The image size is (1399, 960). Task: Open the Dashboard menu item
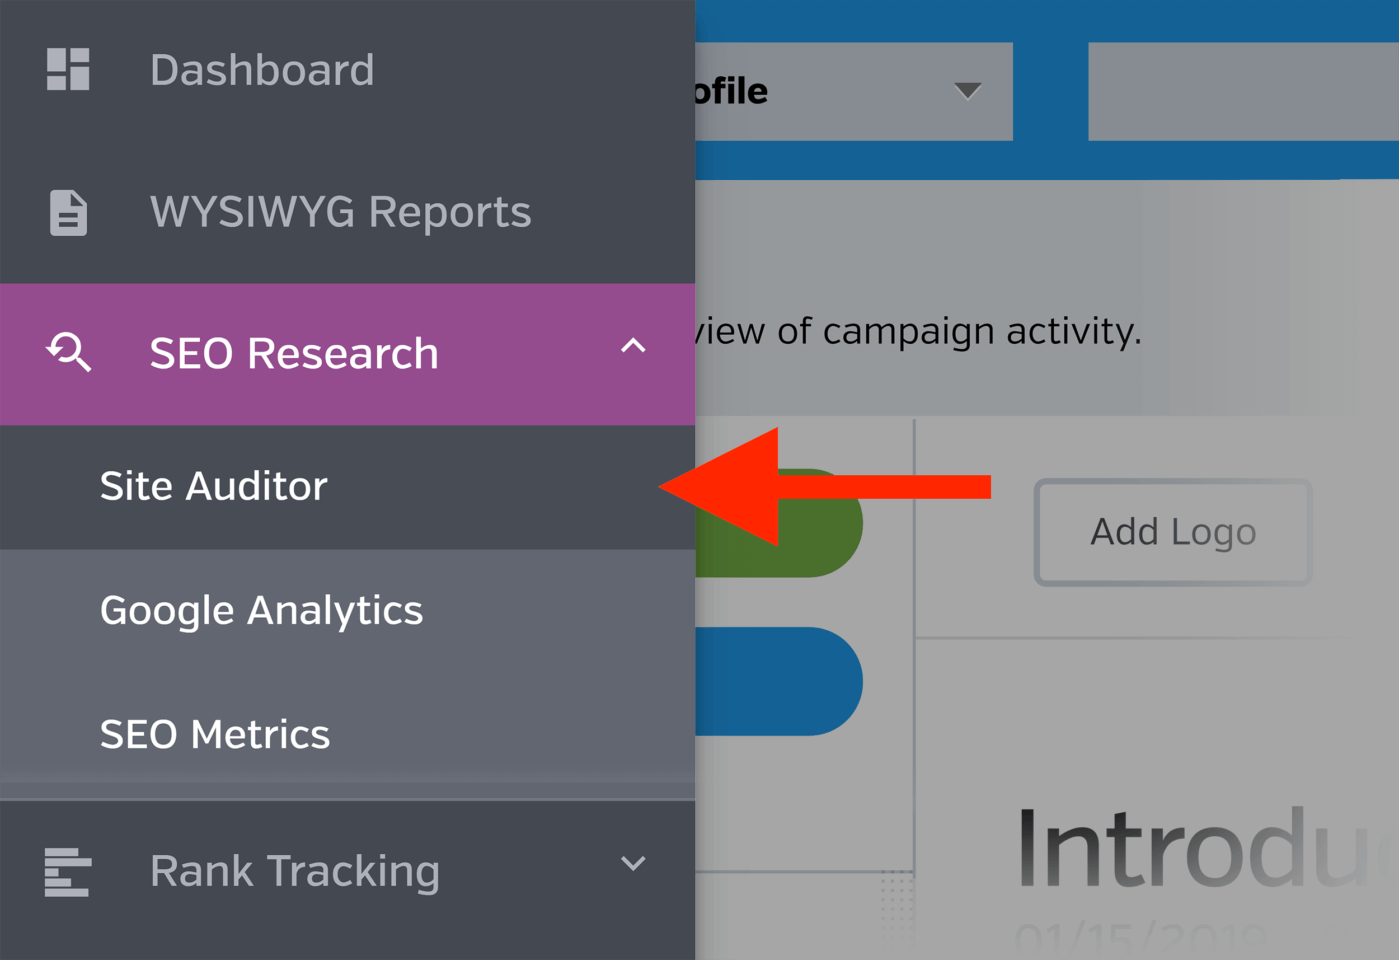click(x=347, y=70)
